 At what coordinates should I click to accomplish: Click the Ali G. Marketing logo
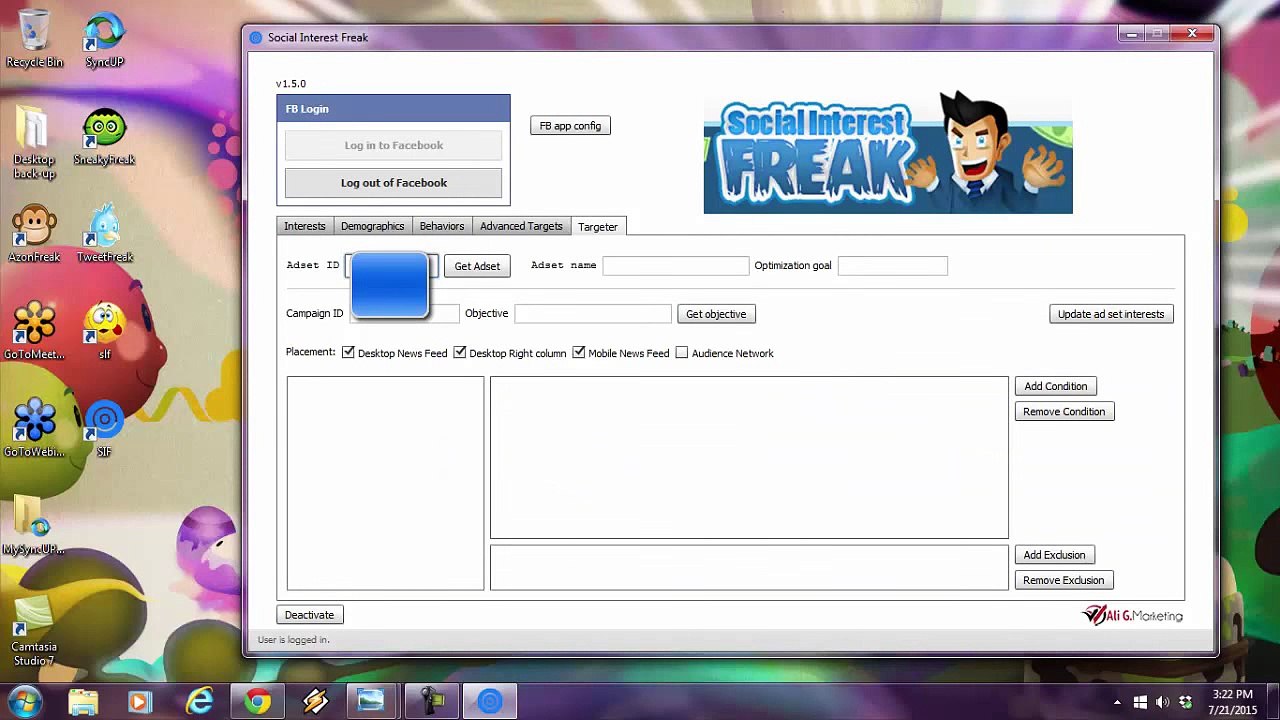pos(1132,615)
